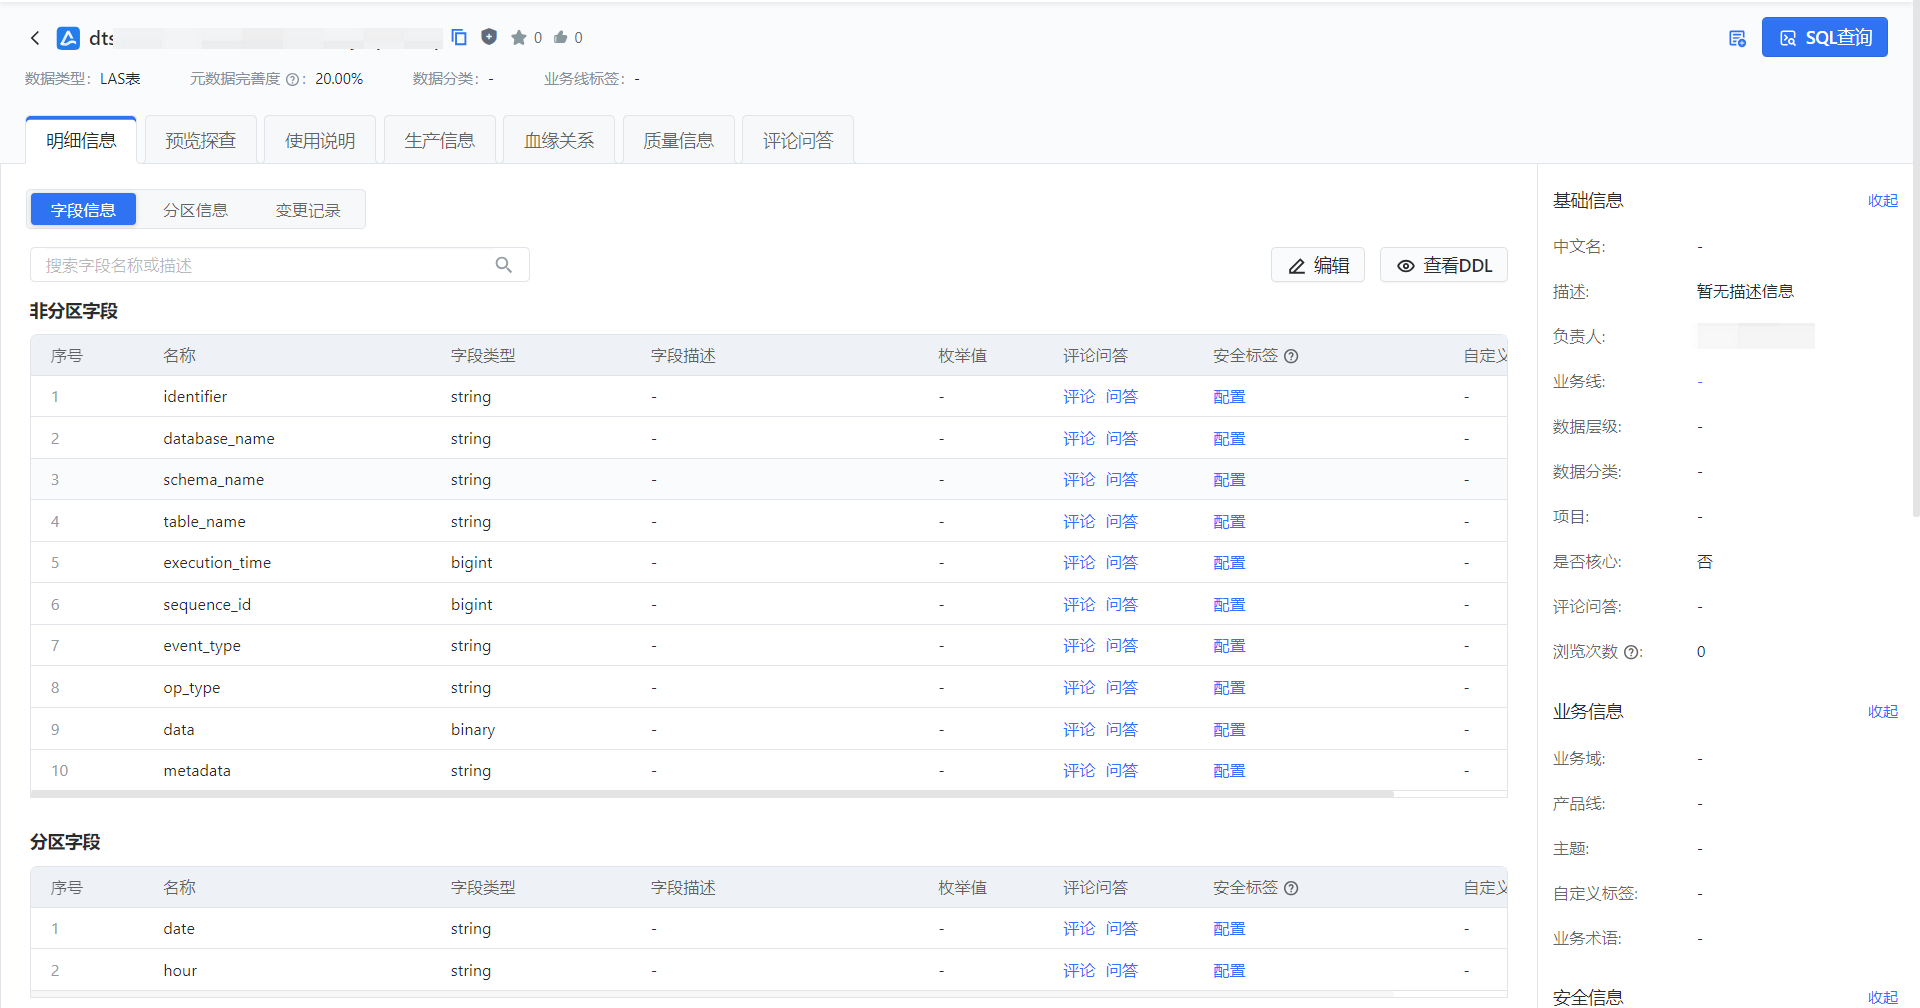The image size is (1920, 1008).
Task: Select the execution_time field name
Action: click(217, 563)
